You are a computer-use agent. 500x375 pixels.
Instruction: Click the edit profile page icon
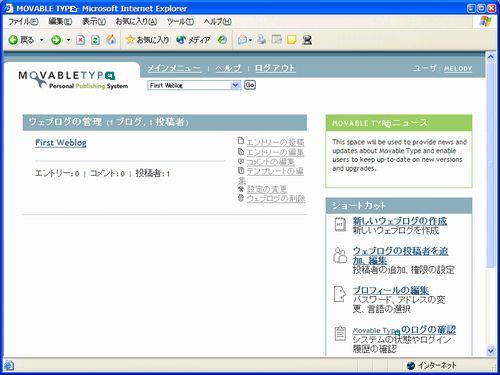[x=340, y=294]
